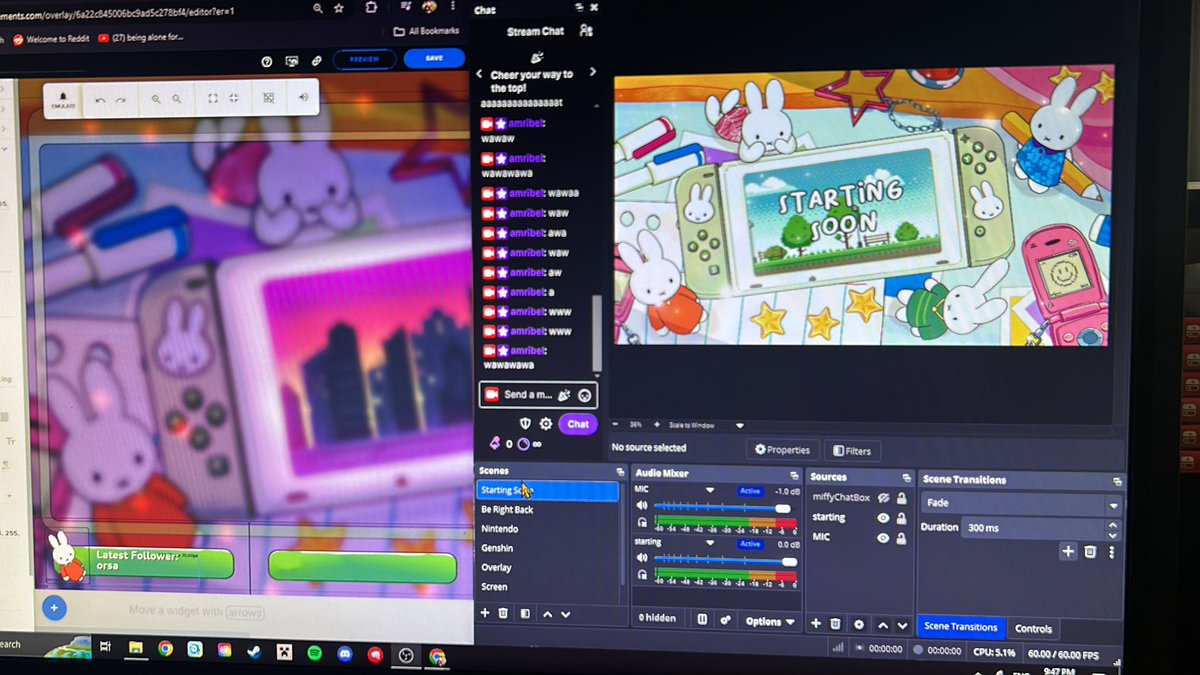Redo change in overlay editor toolbar
The width and height of the screenshot is (1200, 675).
121,100
